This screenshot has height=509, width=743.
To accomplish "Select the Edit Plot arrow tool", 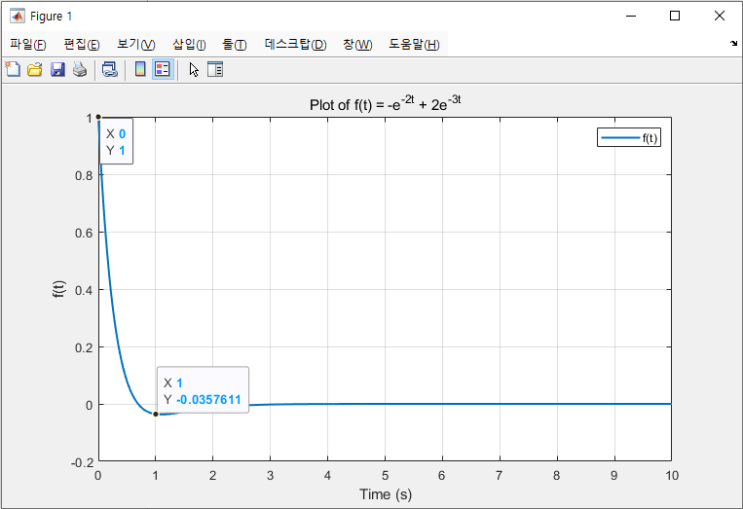I will [x=194, y=70].
